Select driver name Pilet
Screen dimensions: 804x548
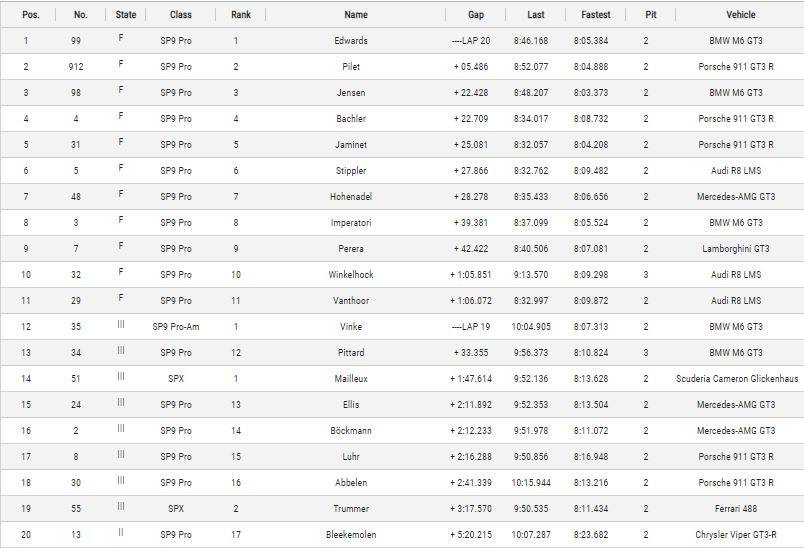pyautogui.click(x=350, y=67)
